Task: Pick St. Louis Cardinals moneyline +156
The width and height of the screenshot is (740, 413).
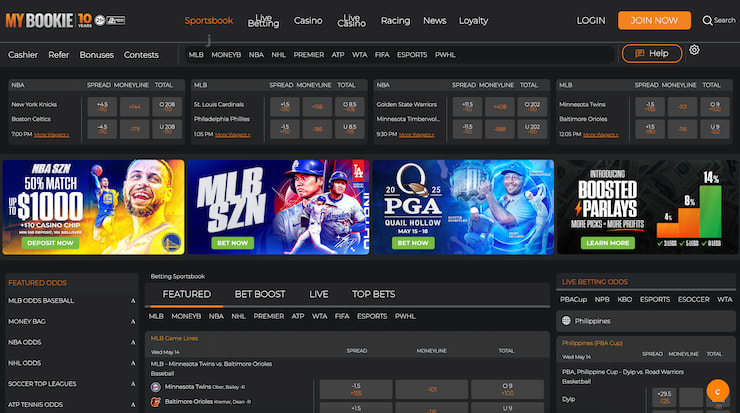Action: click(317, 107)
